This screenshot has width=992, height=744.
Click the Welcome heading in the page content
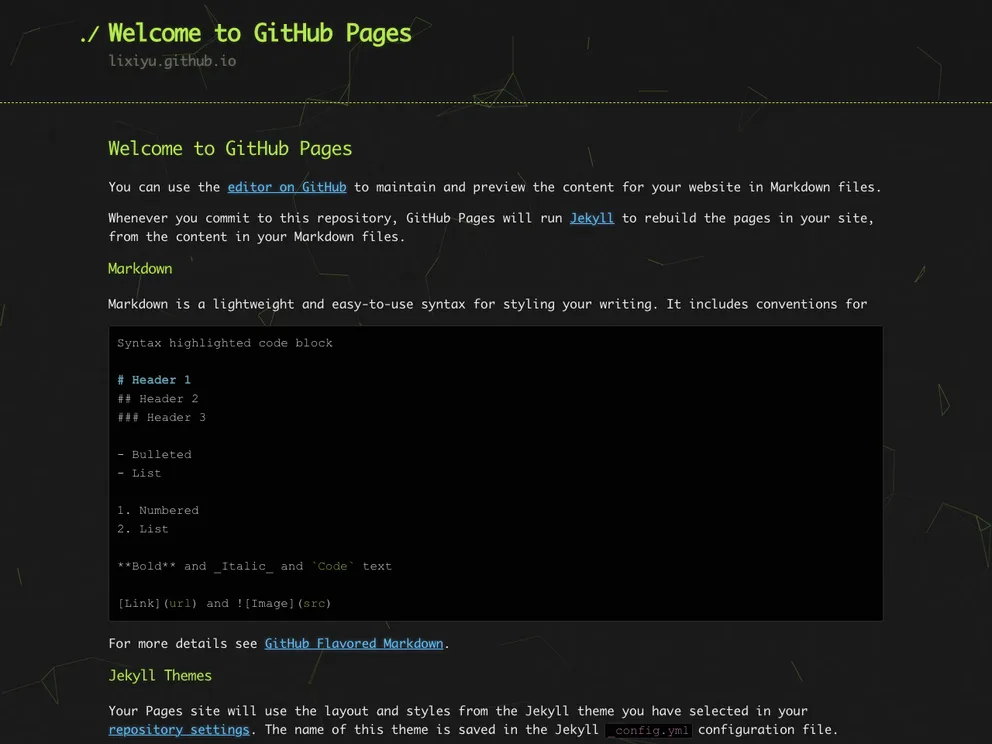[230, 149]
